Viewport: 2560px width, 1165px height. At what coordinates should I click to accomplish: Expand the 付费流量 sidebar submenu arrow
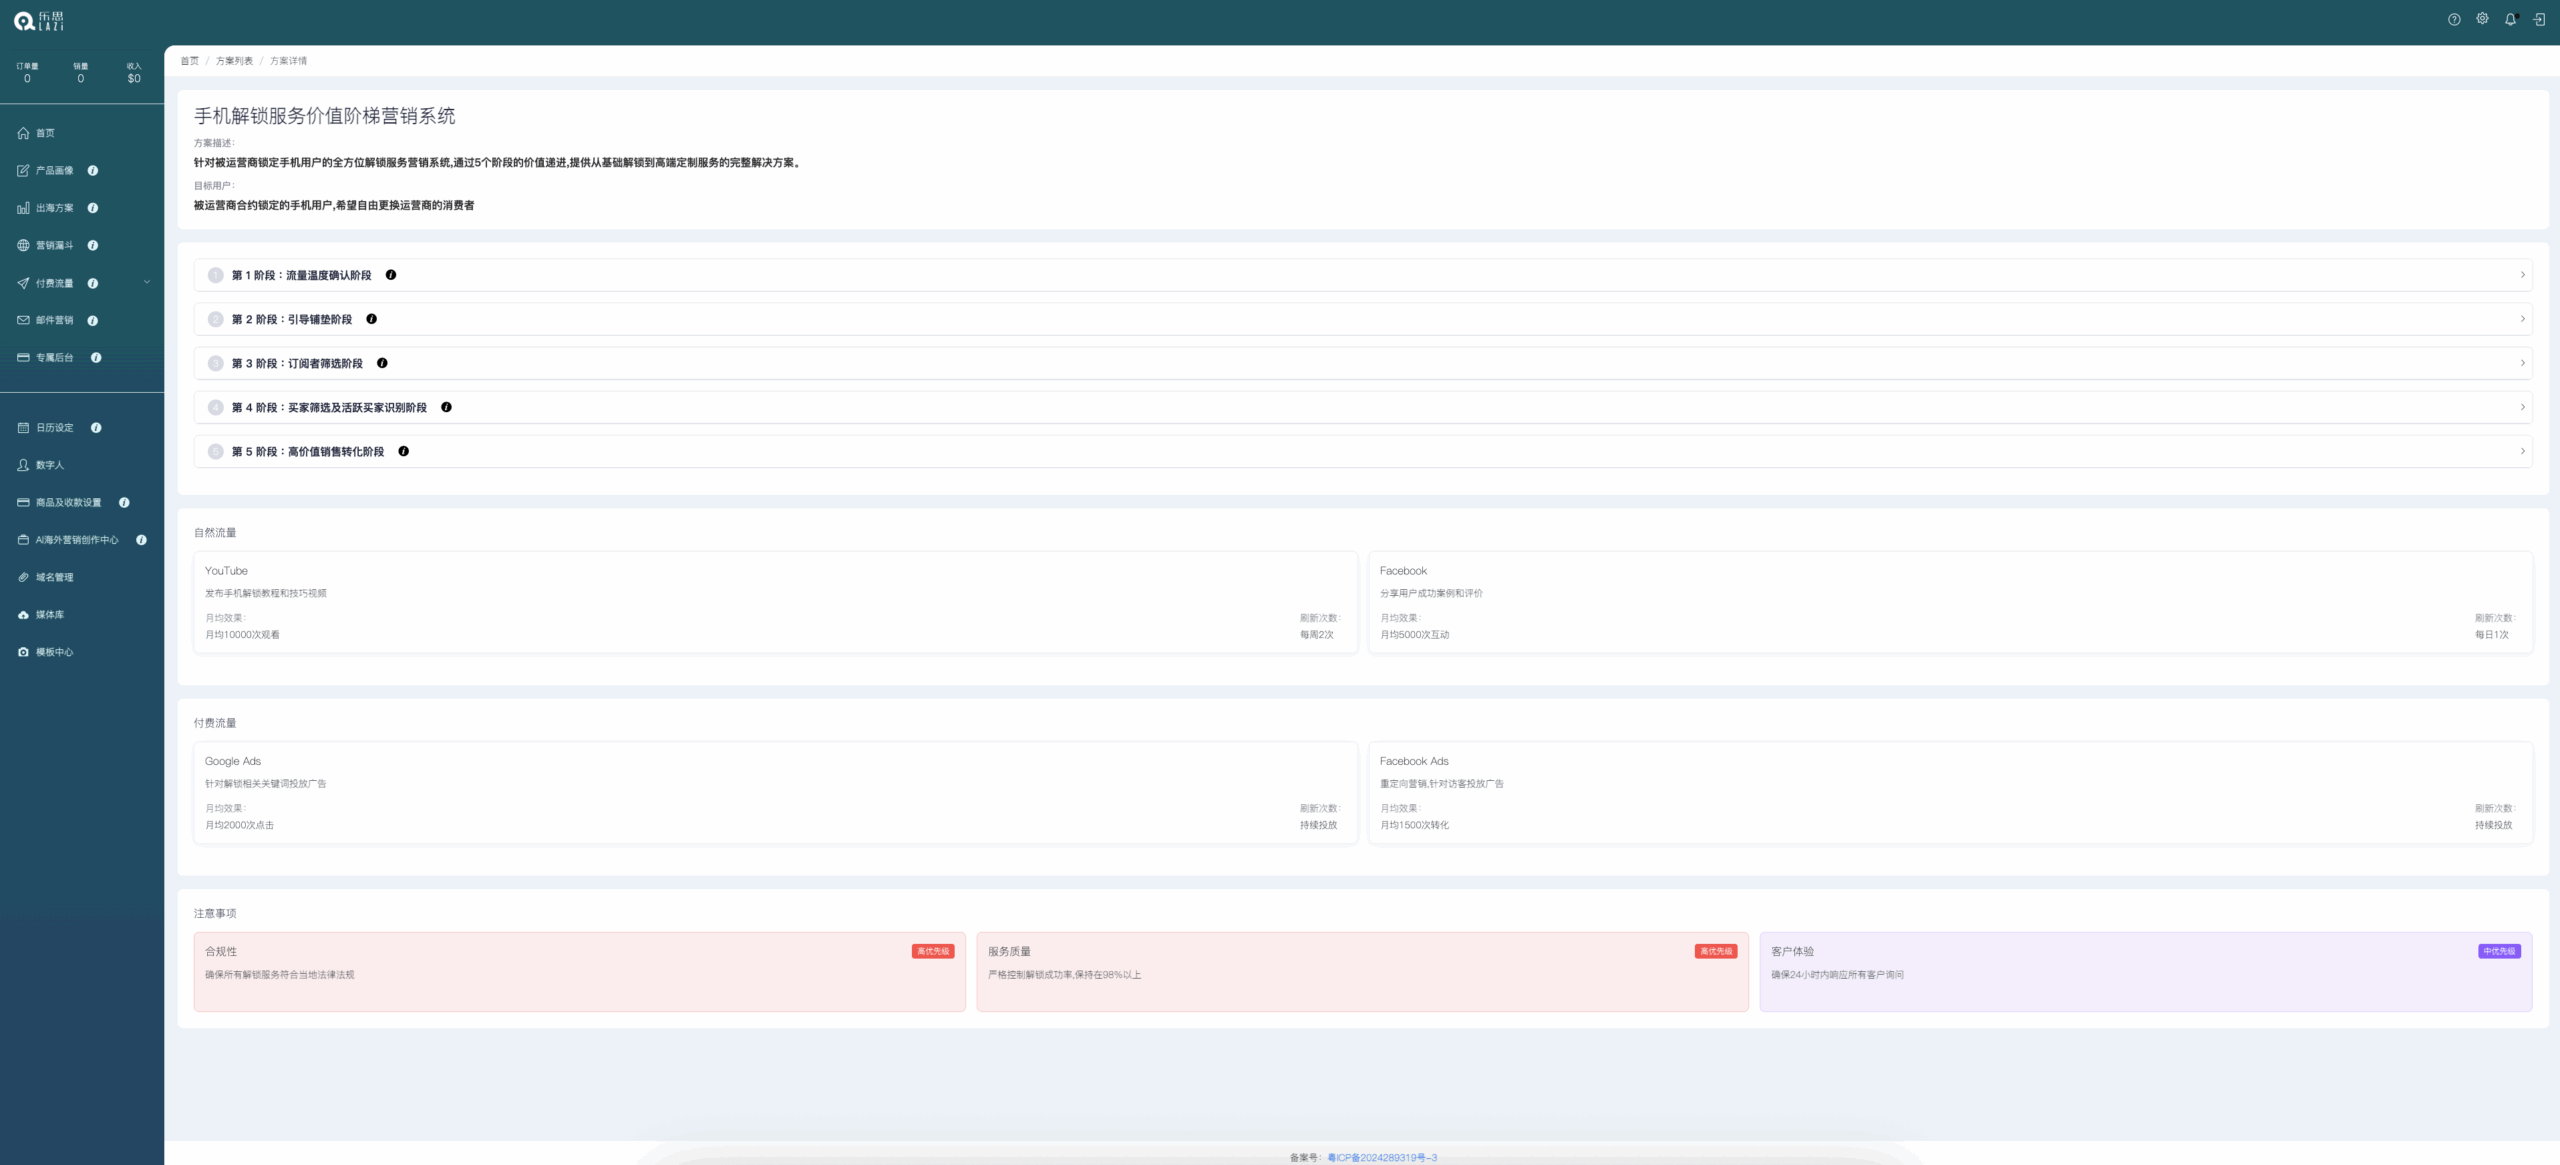click(147, 283)
